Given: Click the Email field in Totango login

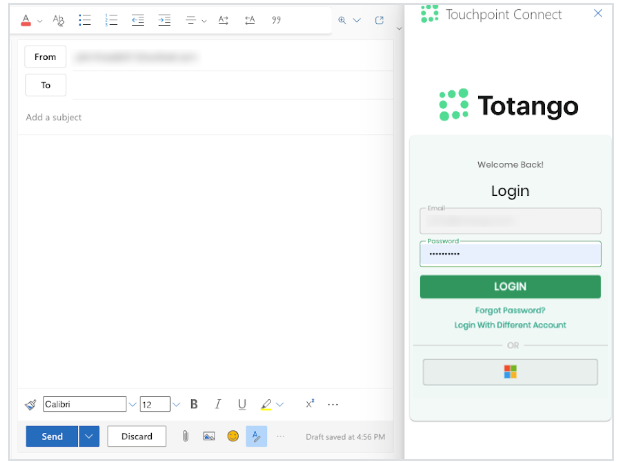Looking at the screenshot, I should click(x=510, y=221).
